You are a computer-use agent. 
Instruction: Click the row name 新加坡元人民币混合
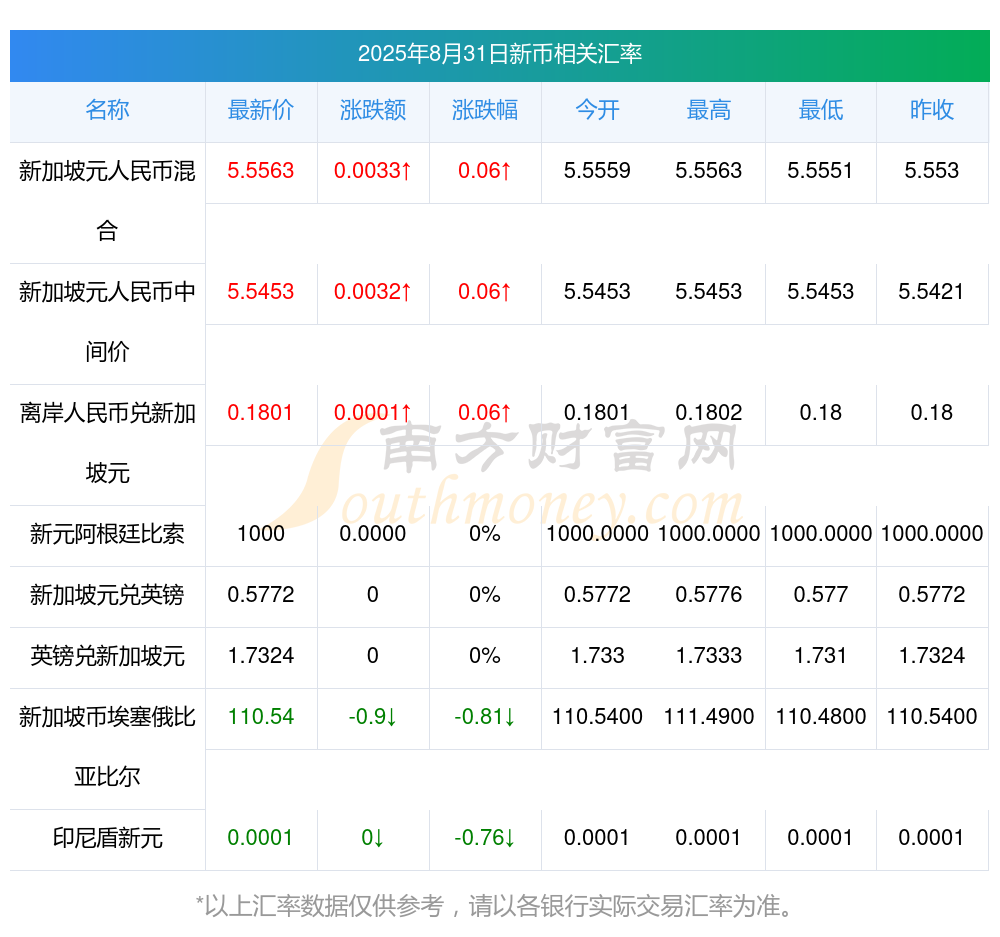tap(107, 200)
